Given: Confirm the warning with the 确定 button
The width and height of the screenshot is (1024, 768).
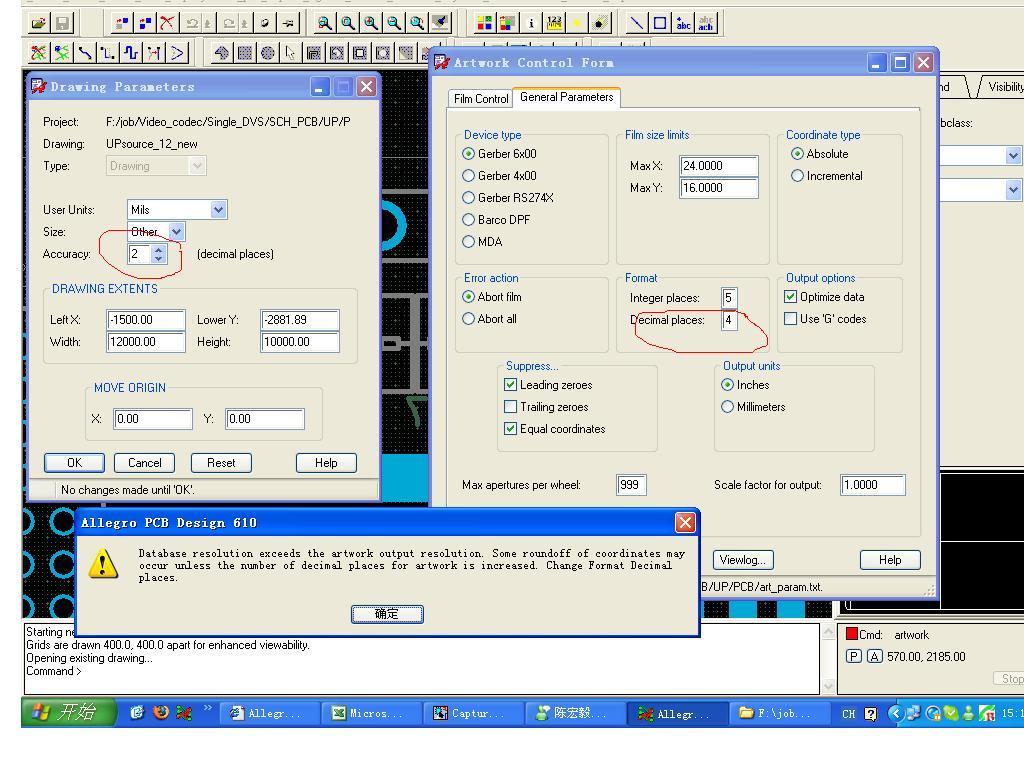Looking at the screenshot, I should (387, 614).
